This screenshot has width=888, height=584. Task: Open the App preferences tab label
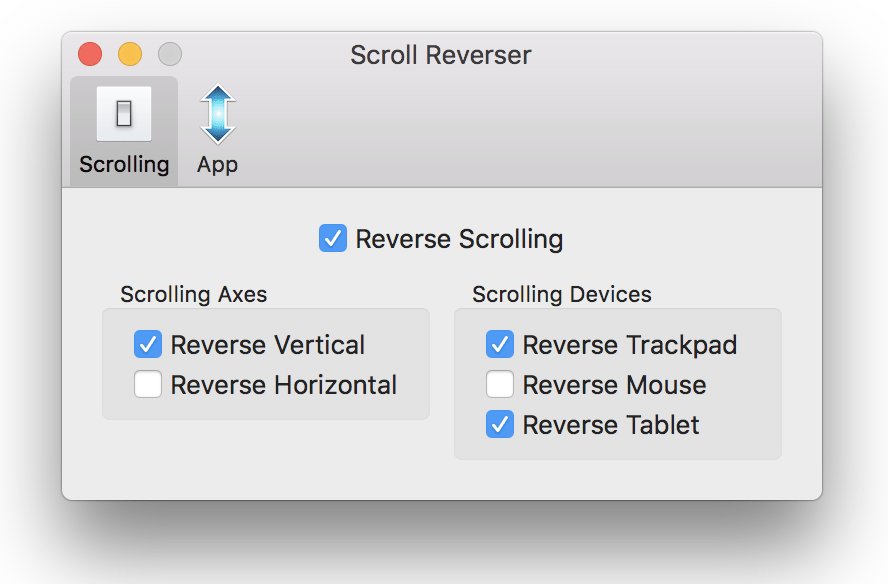coord(217,165)
